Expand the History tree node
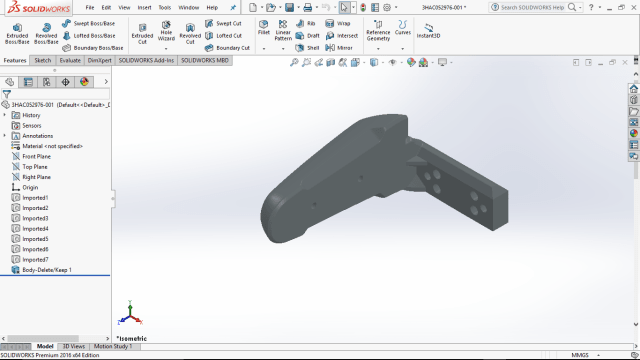This screenshot has width=640, height=360. tap(4, 115)
